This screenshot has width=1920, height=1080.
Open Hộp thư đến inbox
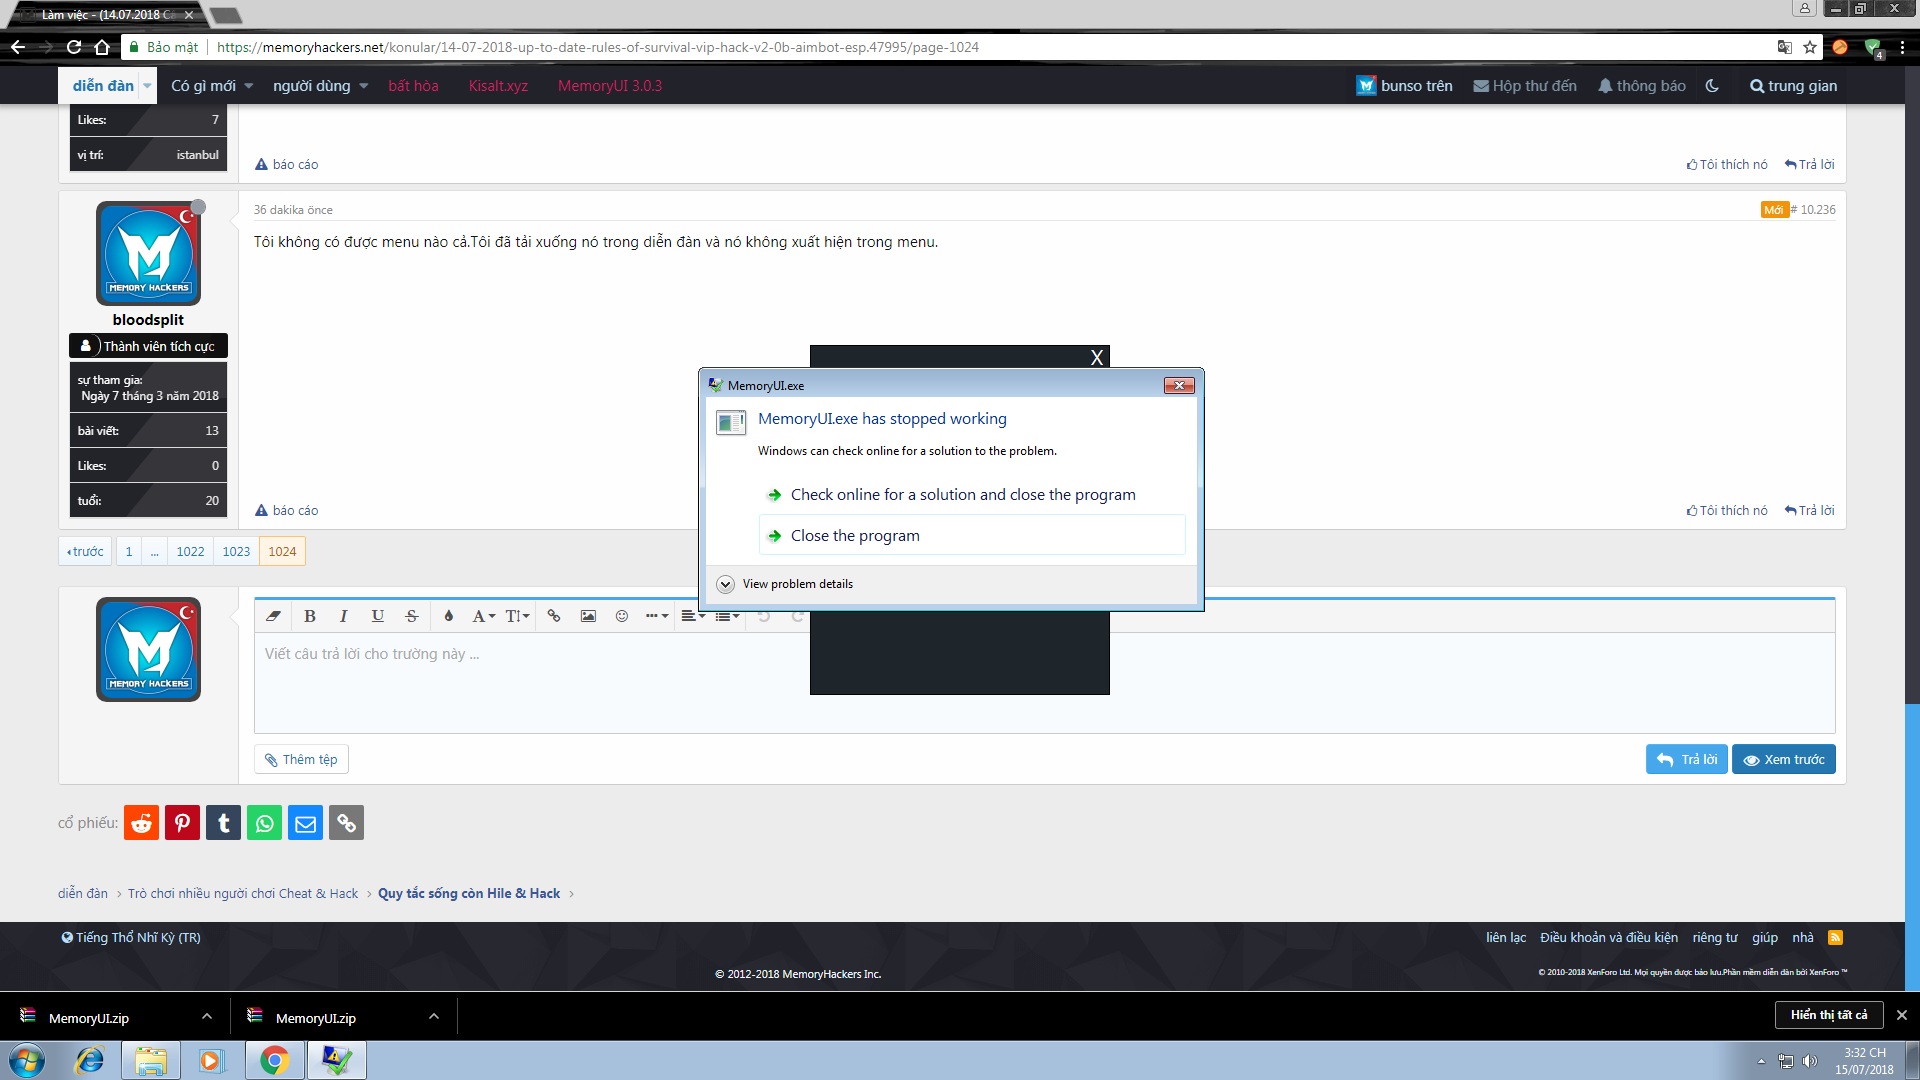point(1525,86)
